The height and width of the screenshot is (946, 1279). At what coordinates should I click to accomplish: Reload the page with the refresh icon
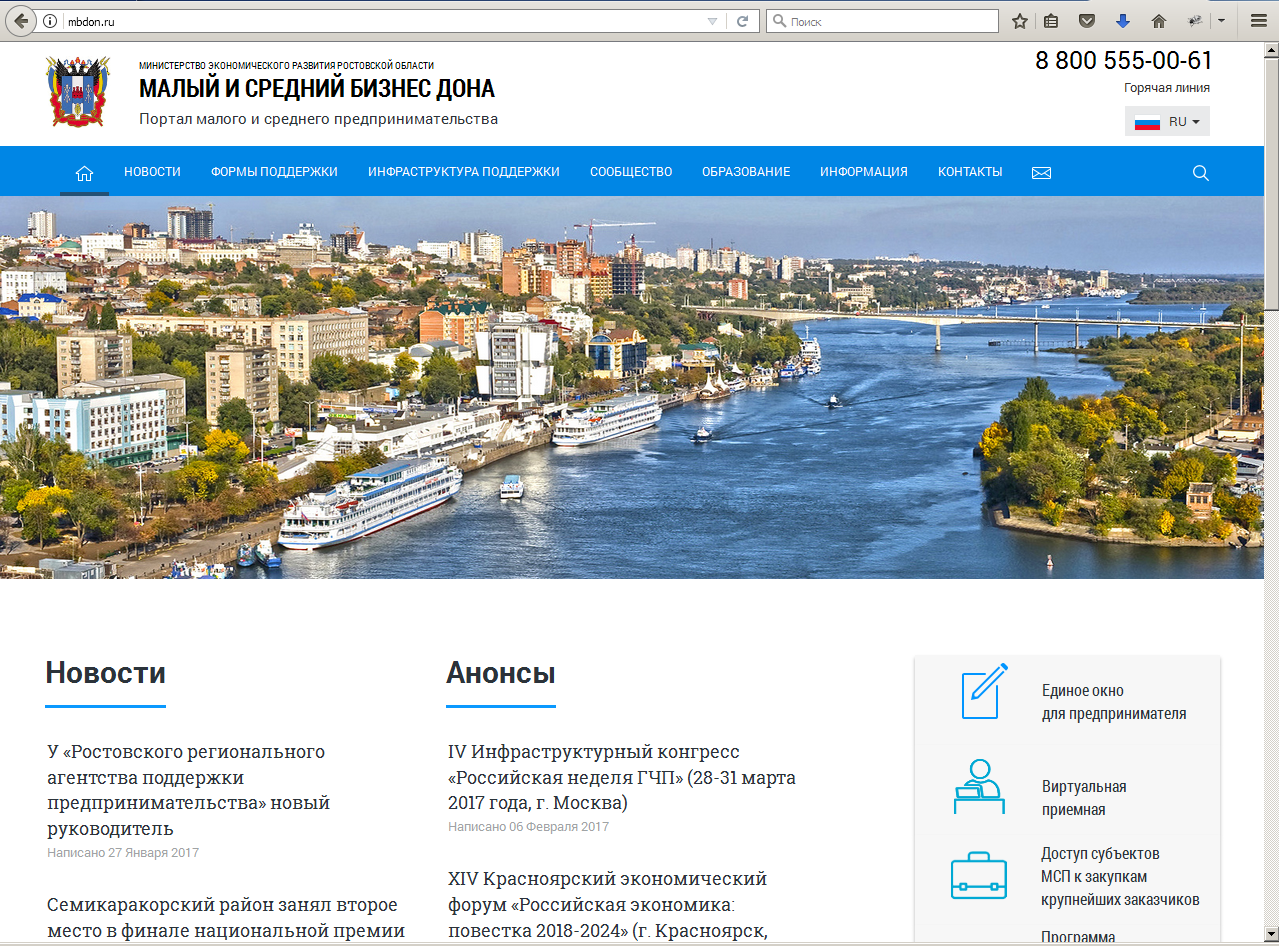click(x=743, y=21)
